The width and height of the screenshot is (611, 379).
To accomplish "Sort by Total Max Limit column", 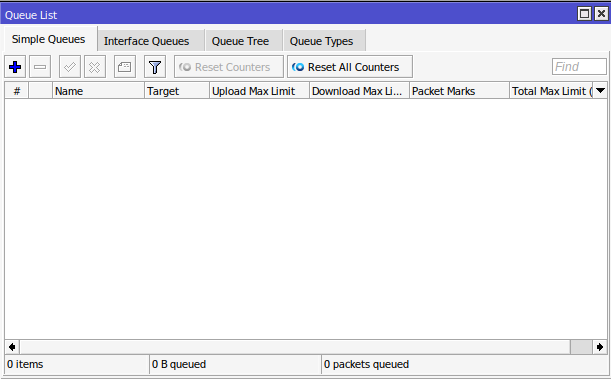I will (x=551, y=91).
